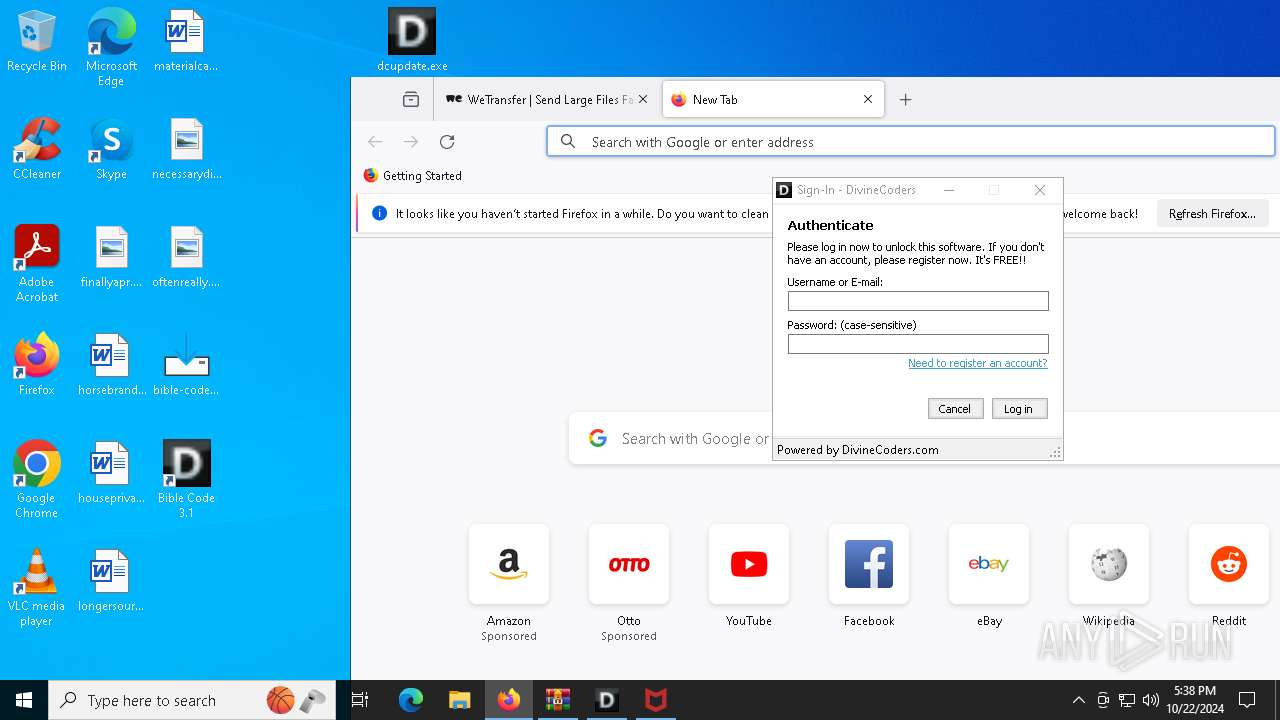Switch to Firefox on taskbar
The width and height of the screenshot is (1280, 720).
[509, 700]
